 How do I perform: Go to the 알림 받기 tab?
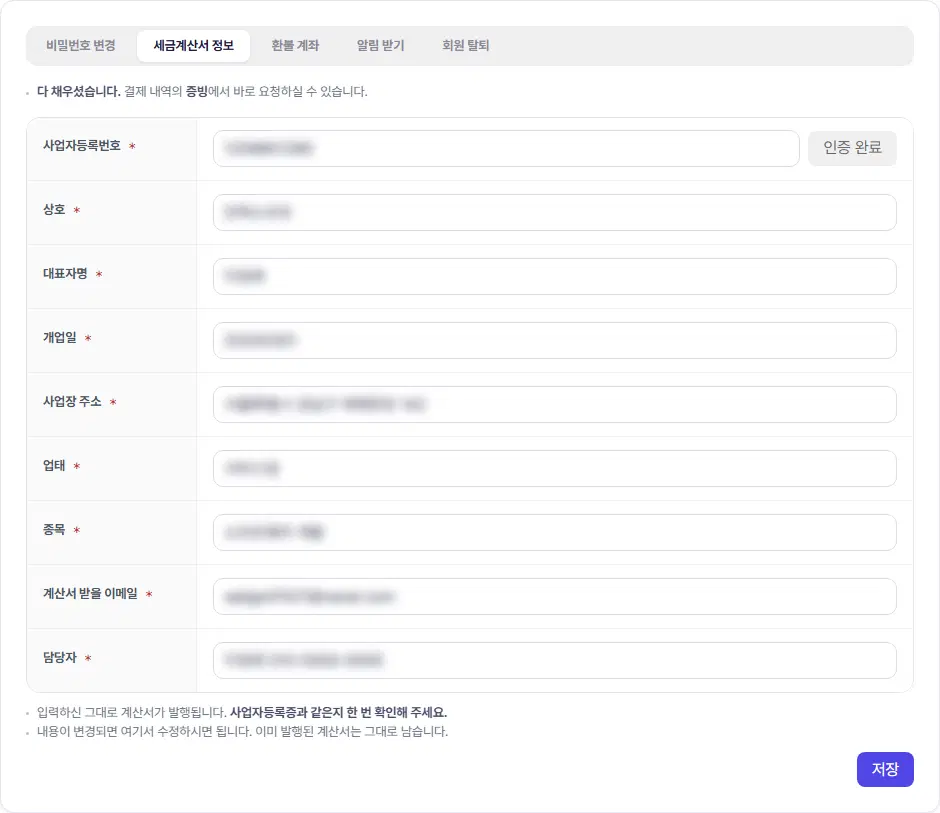381,46
